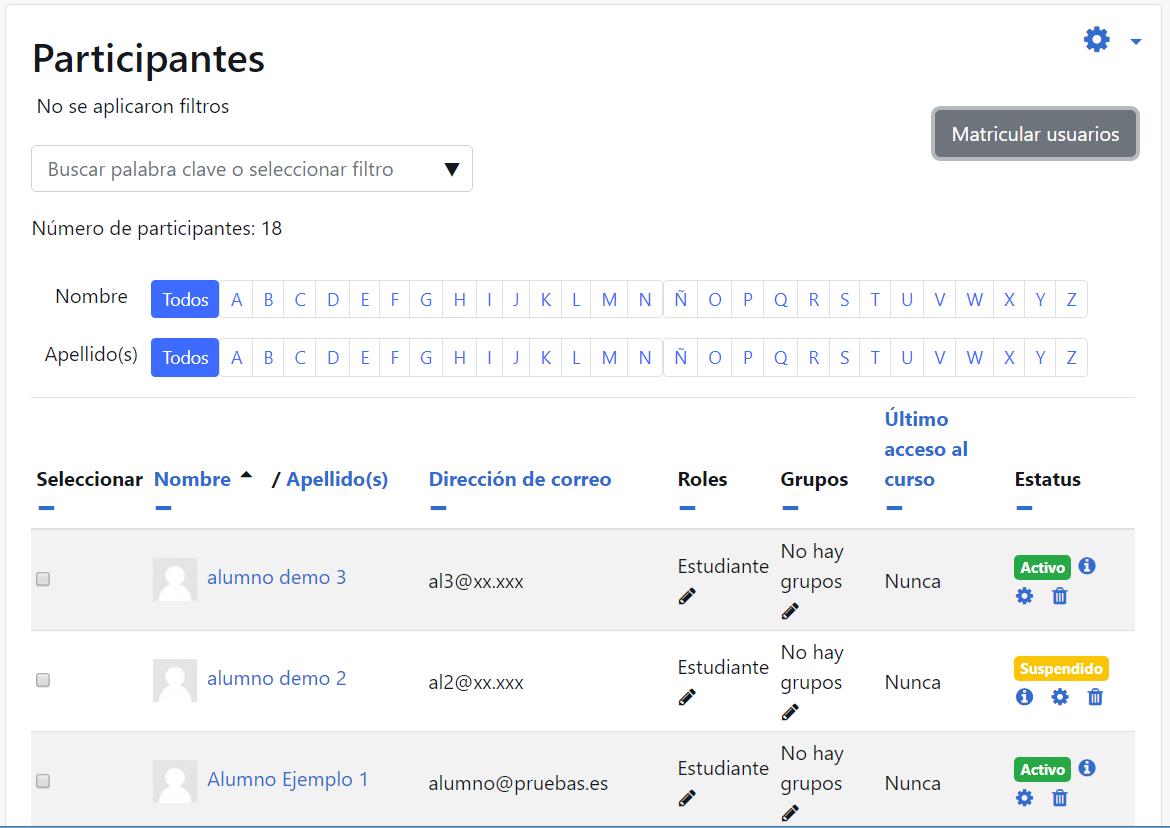Hide the Roles column with dash
The image size is (1170, 828).
[x=687, y=508]
